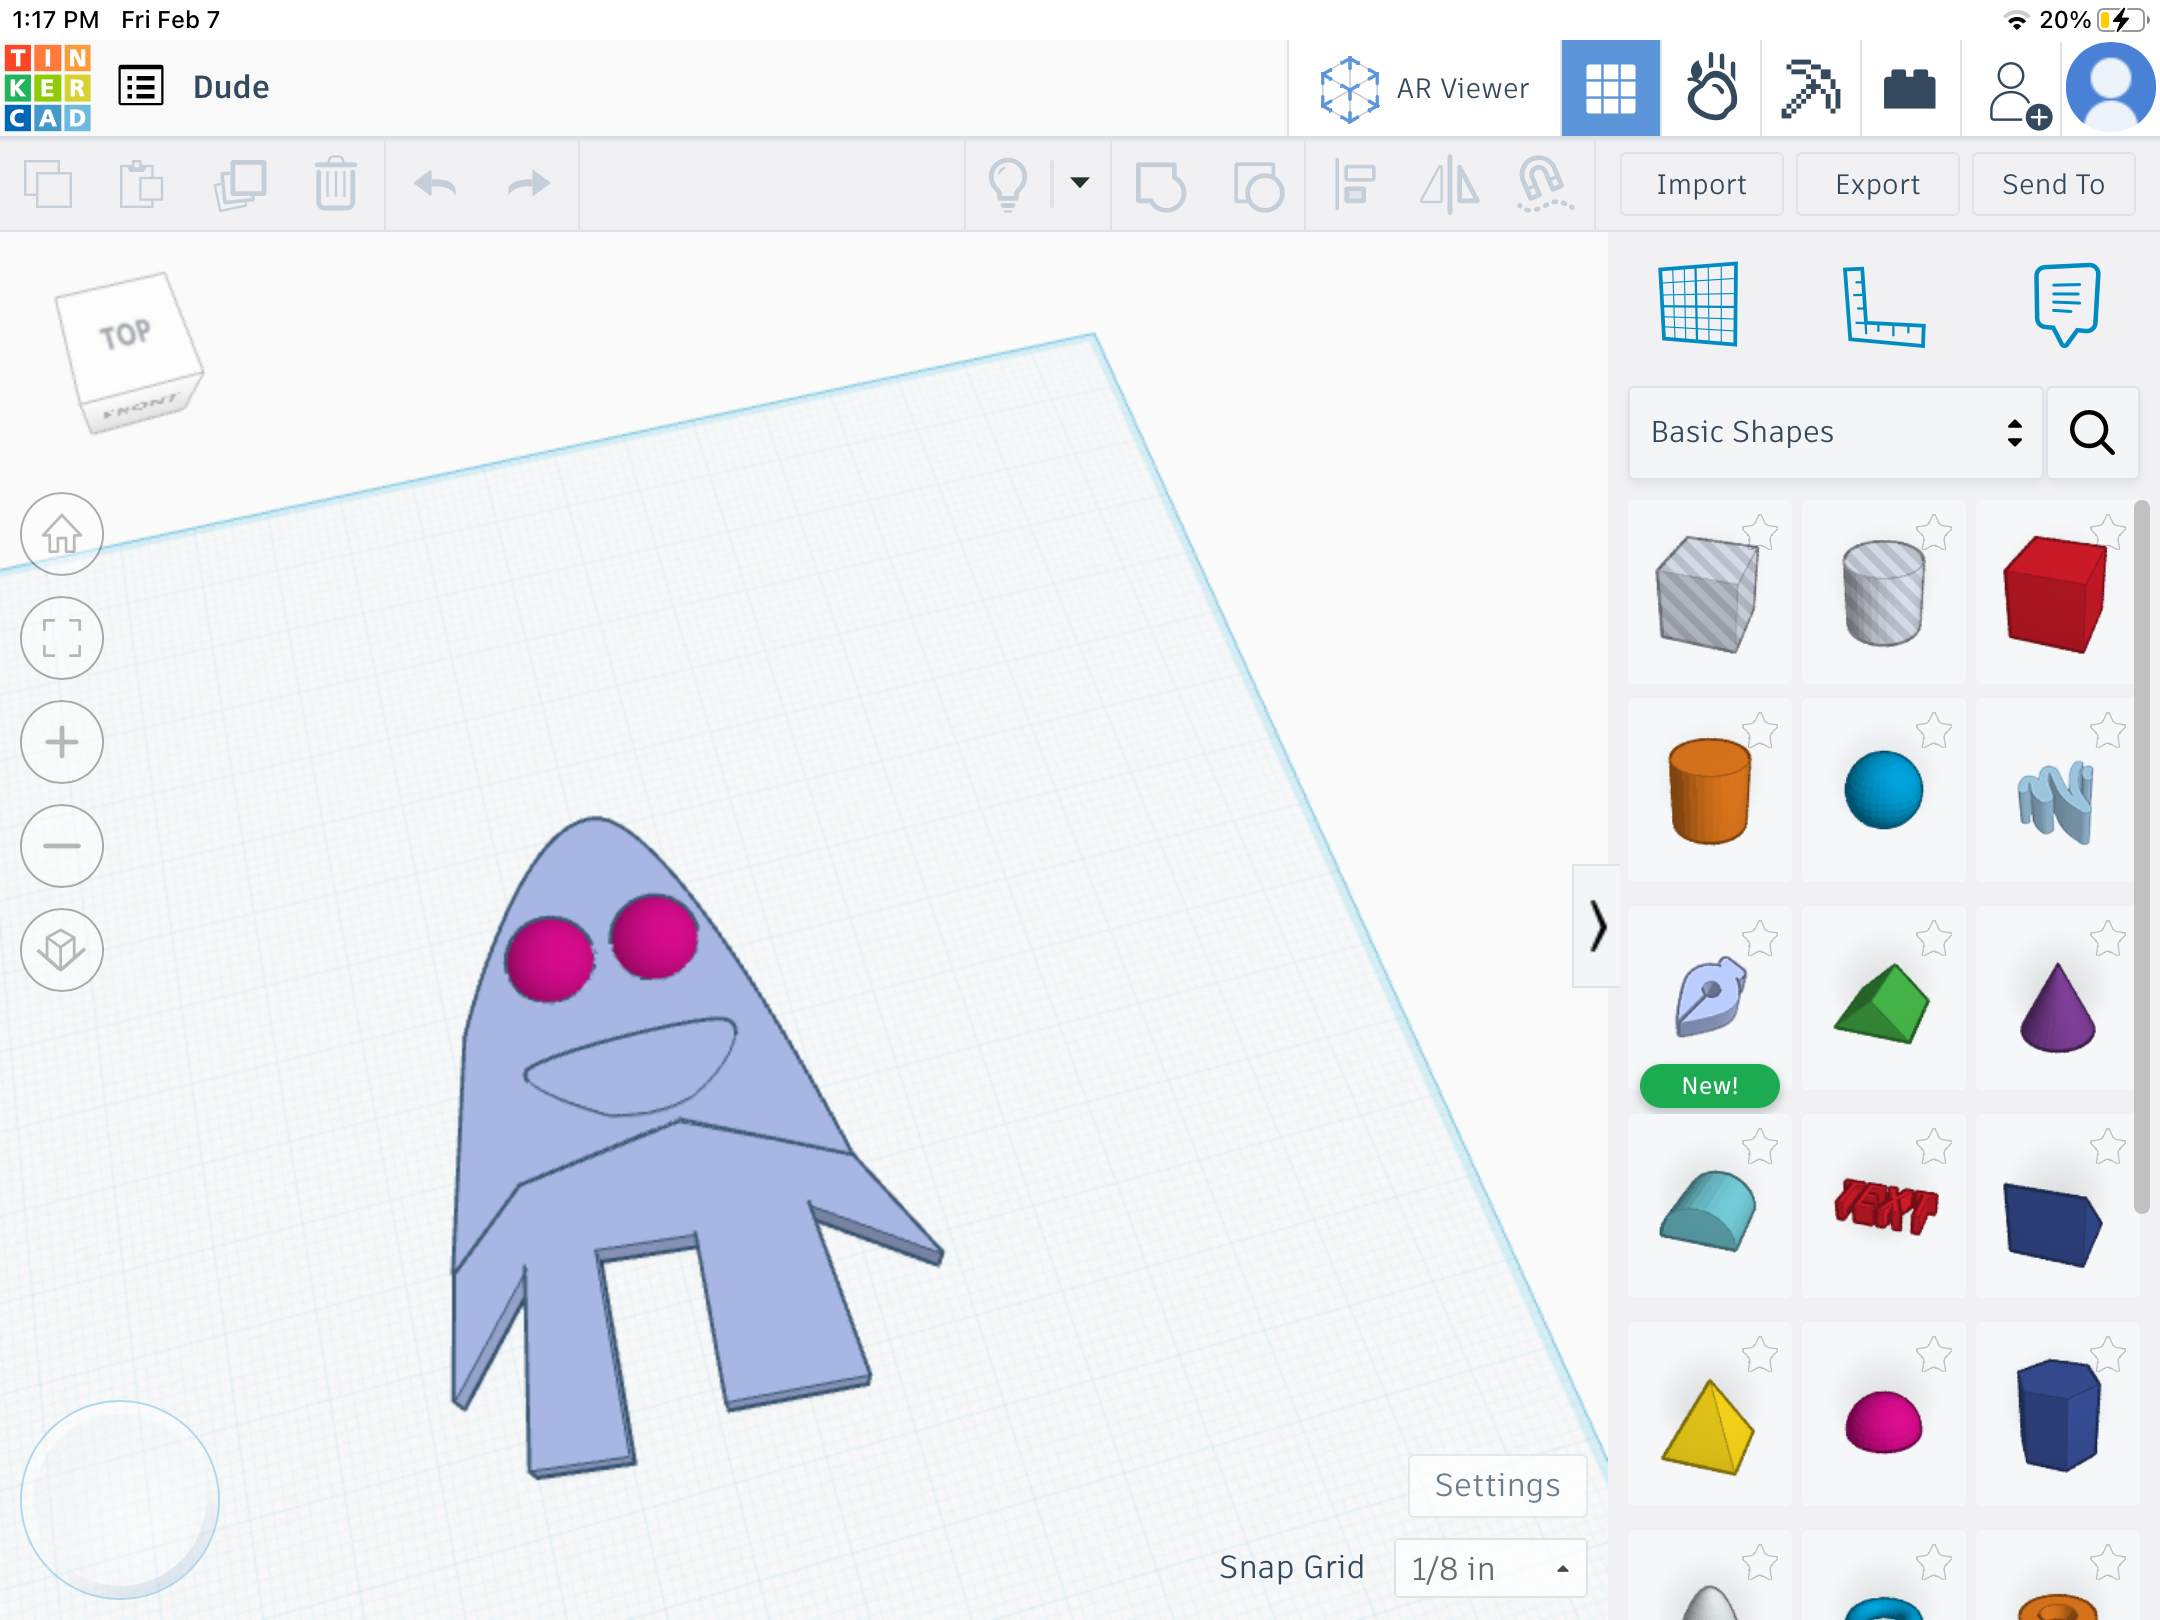Redo the last undone action

tap(528, 184)
